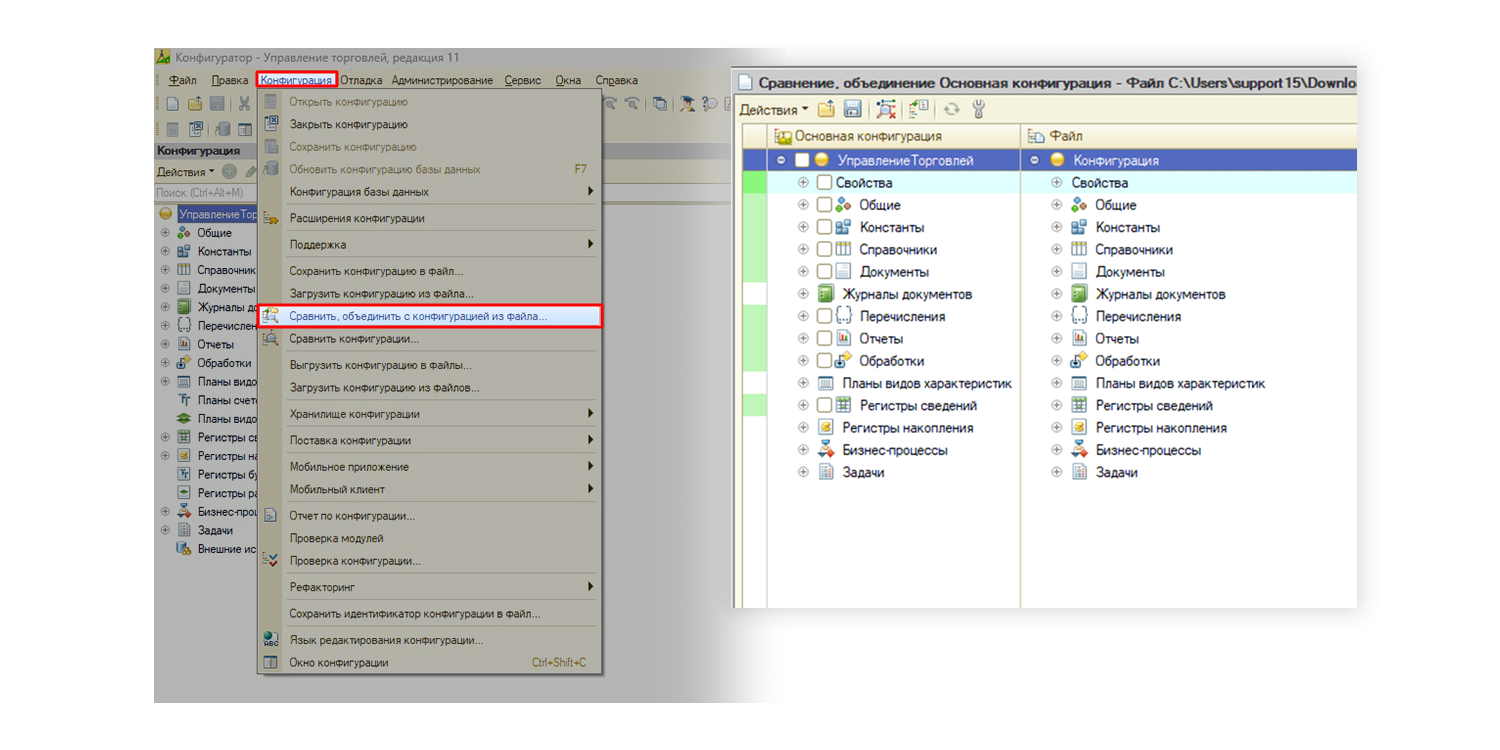The image size is (1500, 750).
Task: Click the refresh arrows icon in comparison toolbar
Action: [x=951, y=110]
